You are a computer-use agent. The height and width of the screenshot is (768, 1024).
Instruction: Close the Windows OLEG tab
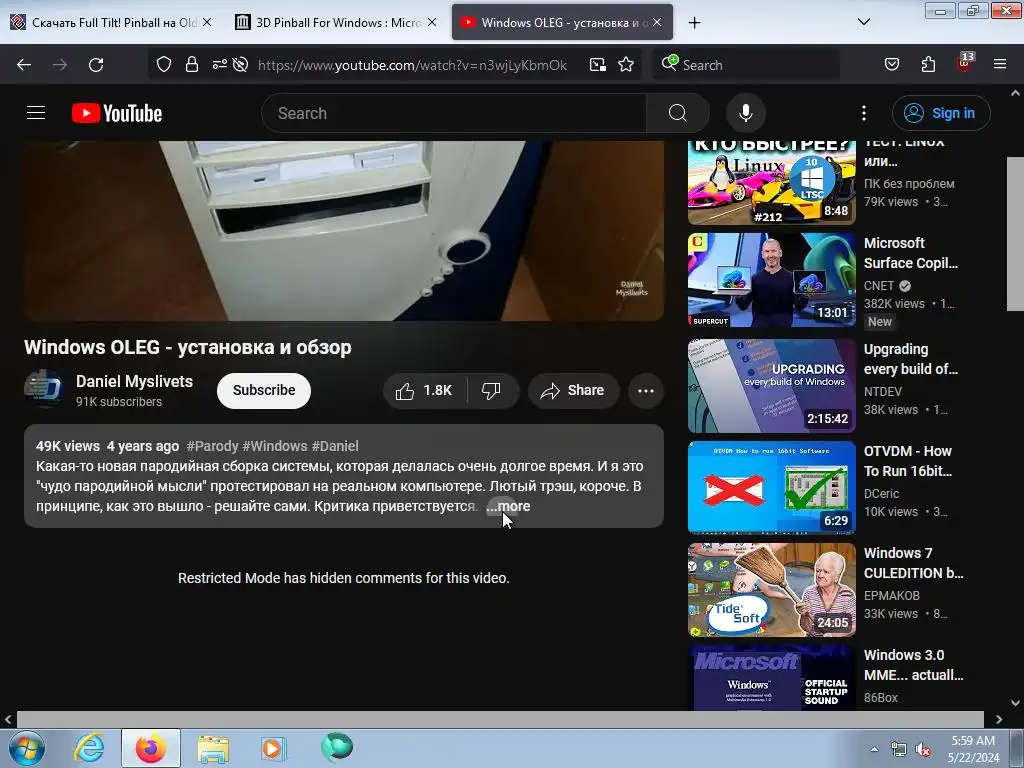click(x=657, y=22)
